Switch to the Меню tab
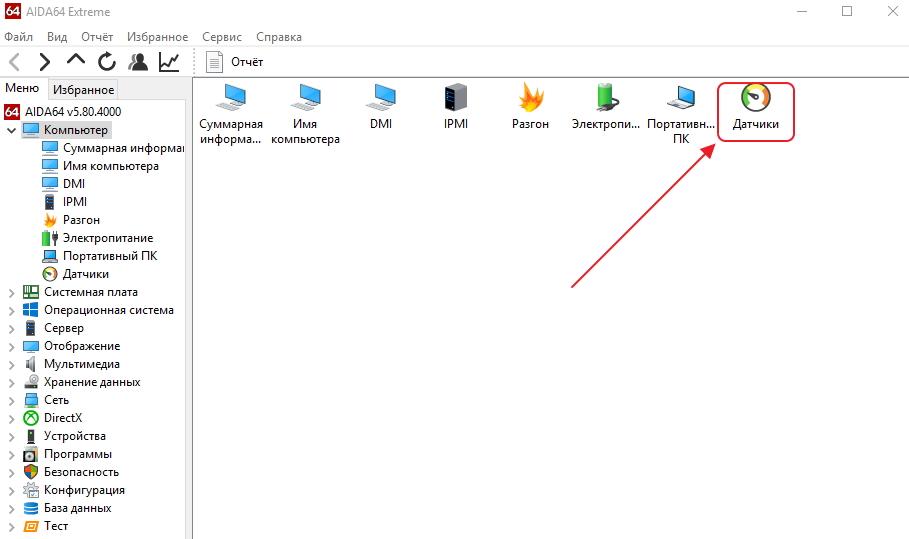The image size is (909, 539). pyautogui.click(x=22, y=88)
